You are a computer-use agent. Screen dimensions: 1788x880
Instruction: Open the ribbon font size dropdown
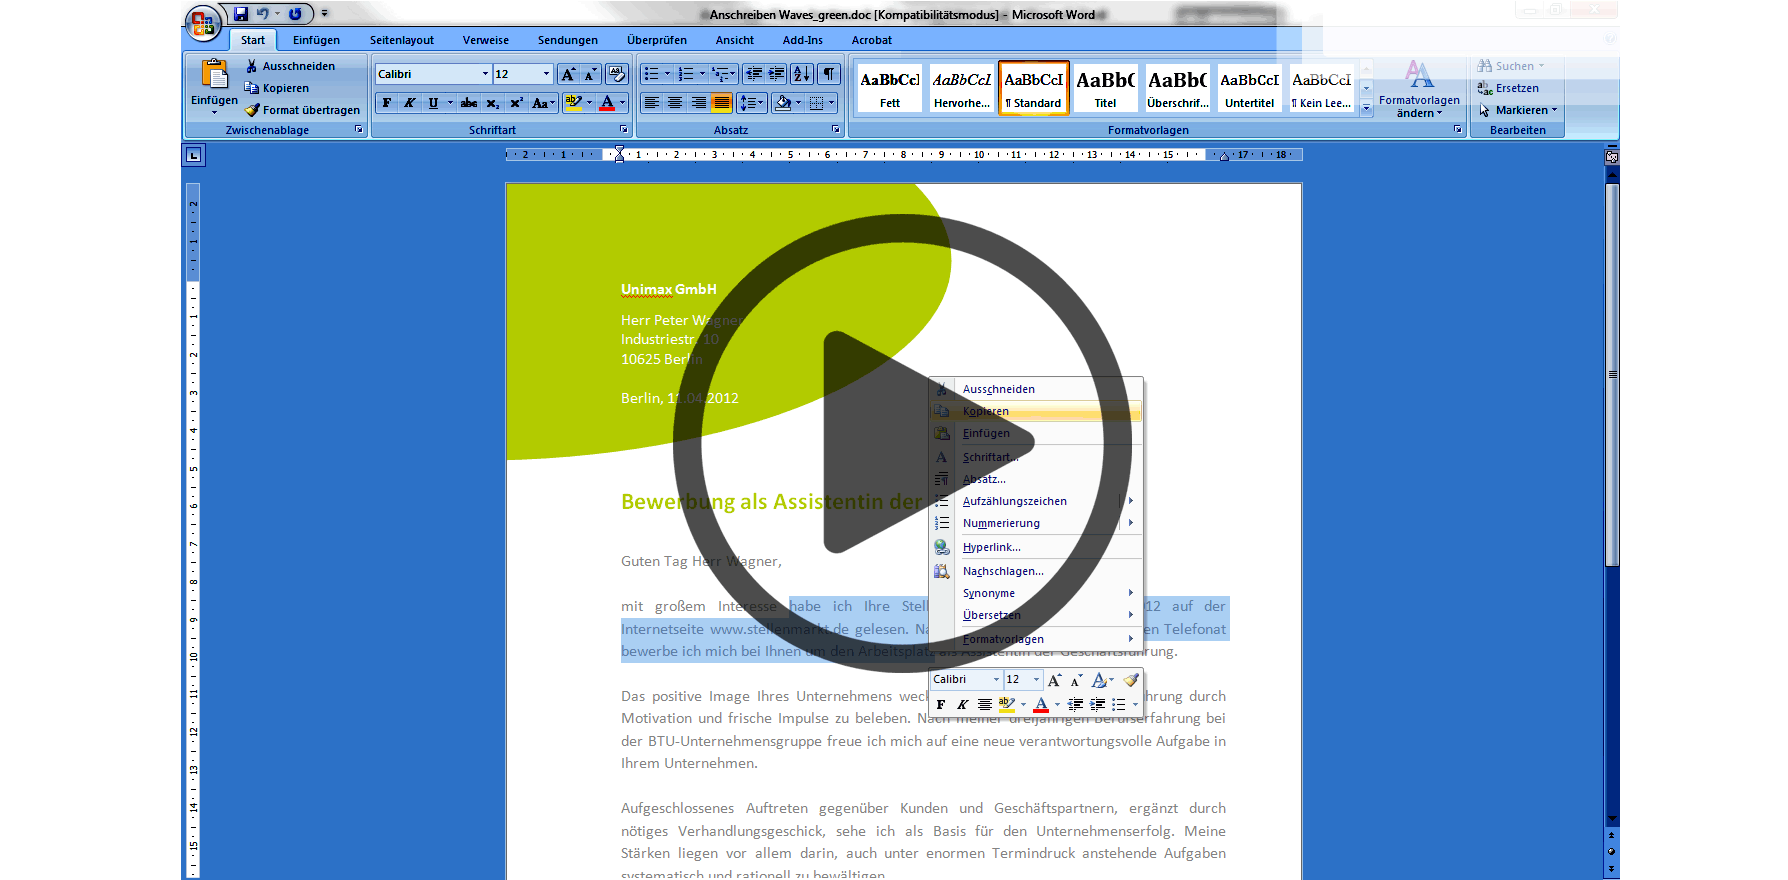coord(546,74)
